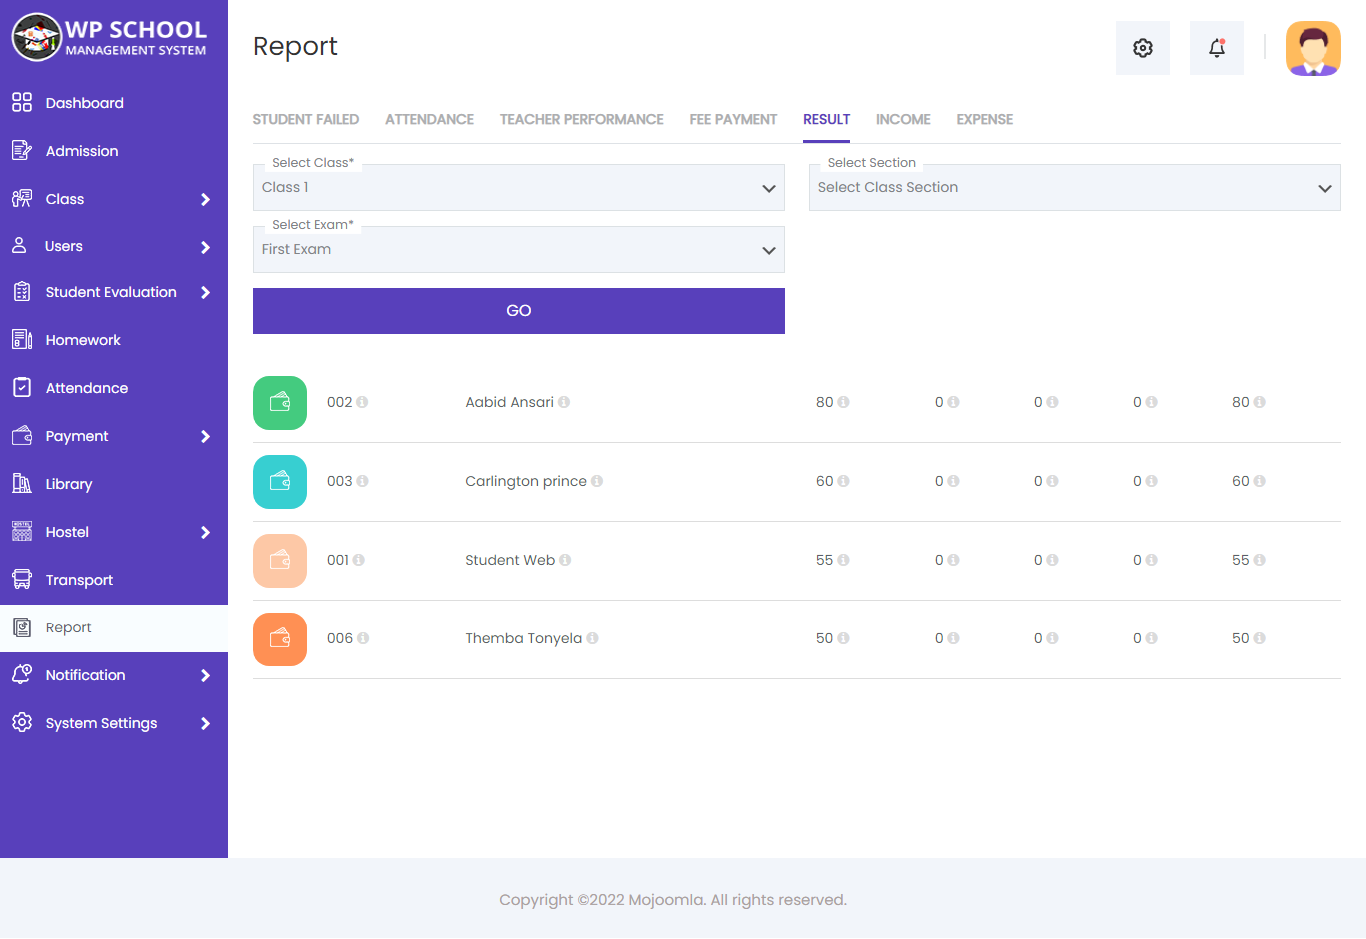Screen dimensions: 1366x939
Task: Click the peach wallet icon for Student Web
Action: coord(280,560)
